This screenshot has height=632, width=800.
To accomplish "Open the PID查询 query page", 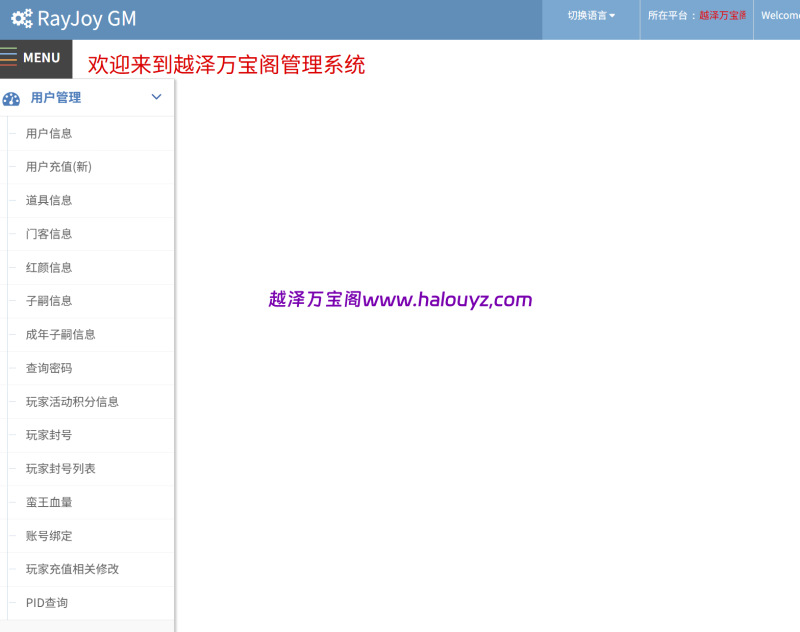I will tap(46, 602).
